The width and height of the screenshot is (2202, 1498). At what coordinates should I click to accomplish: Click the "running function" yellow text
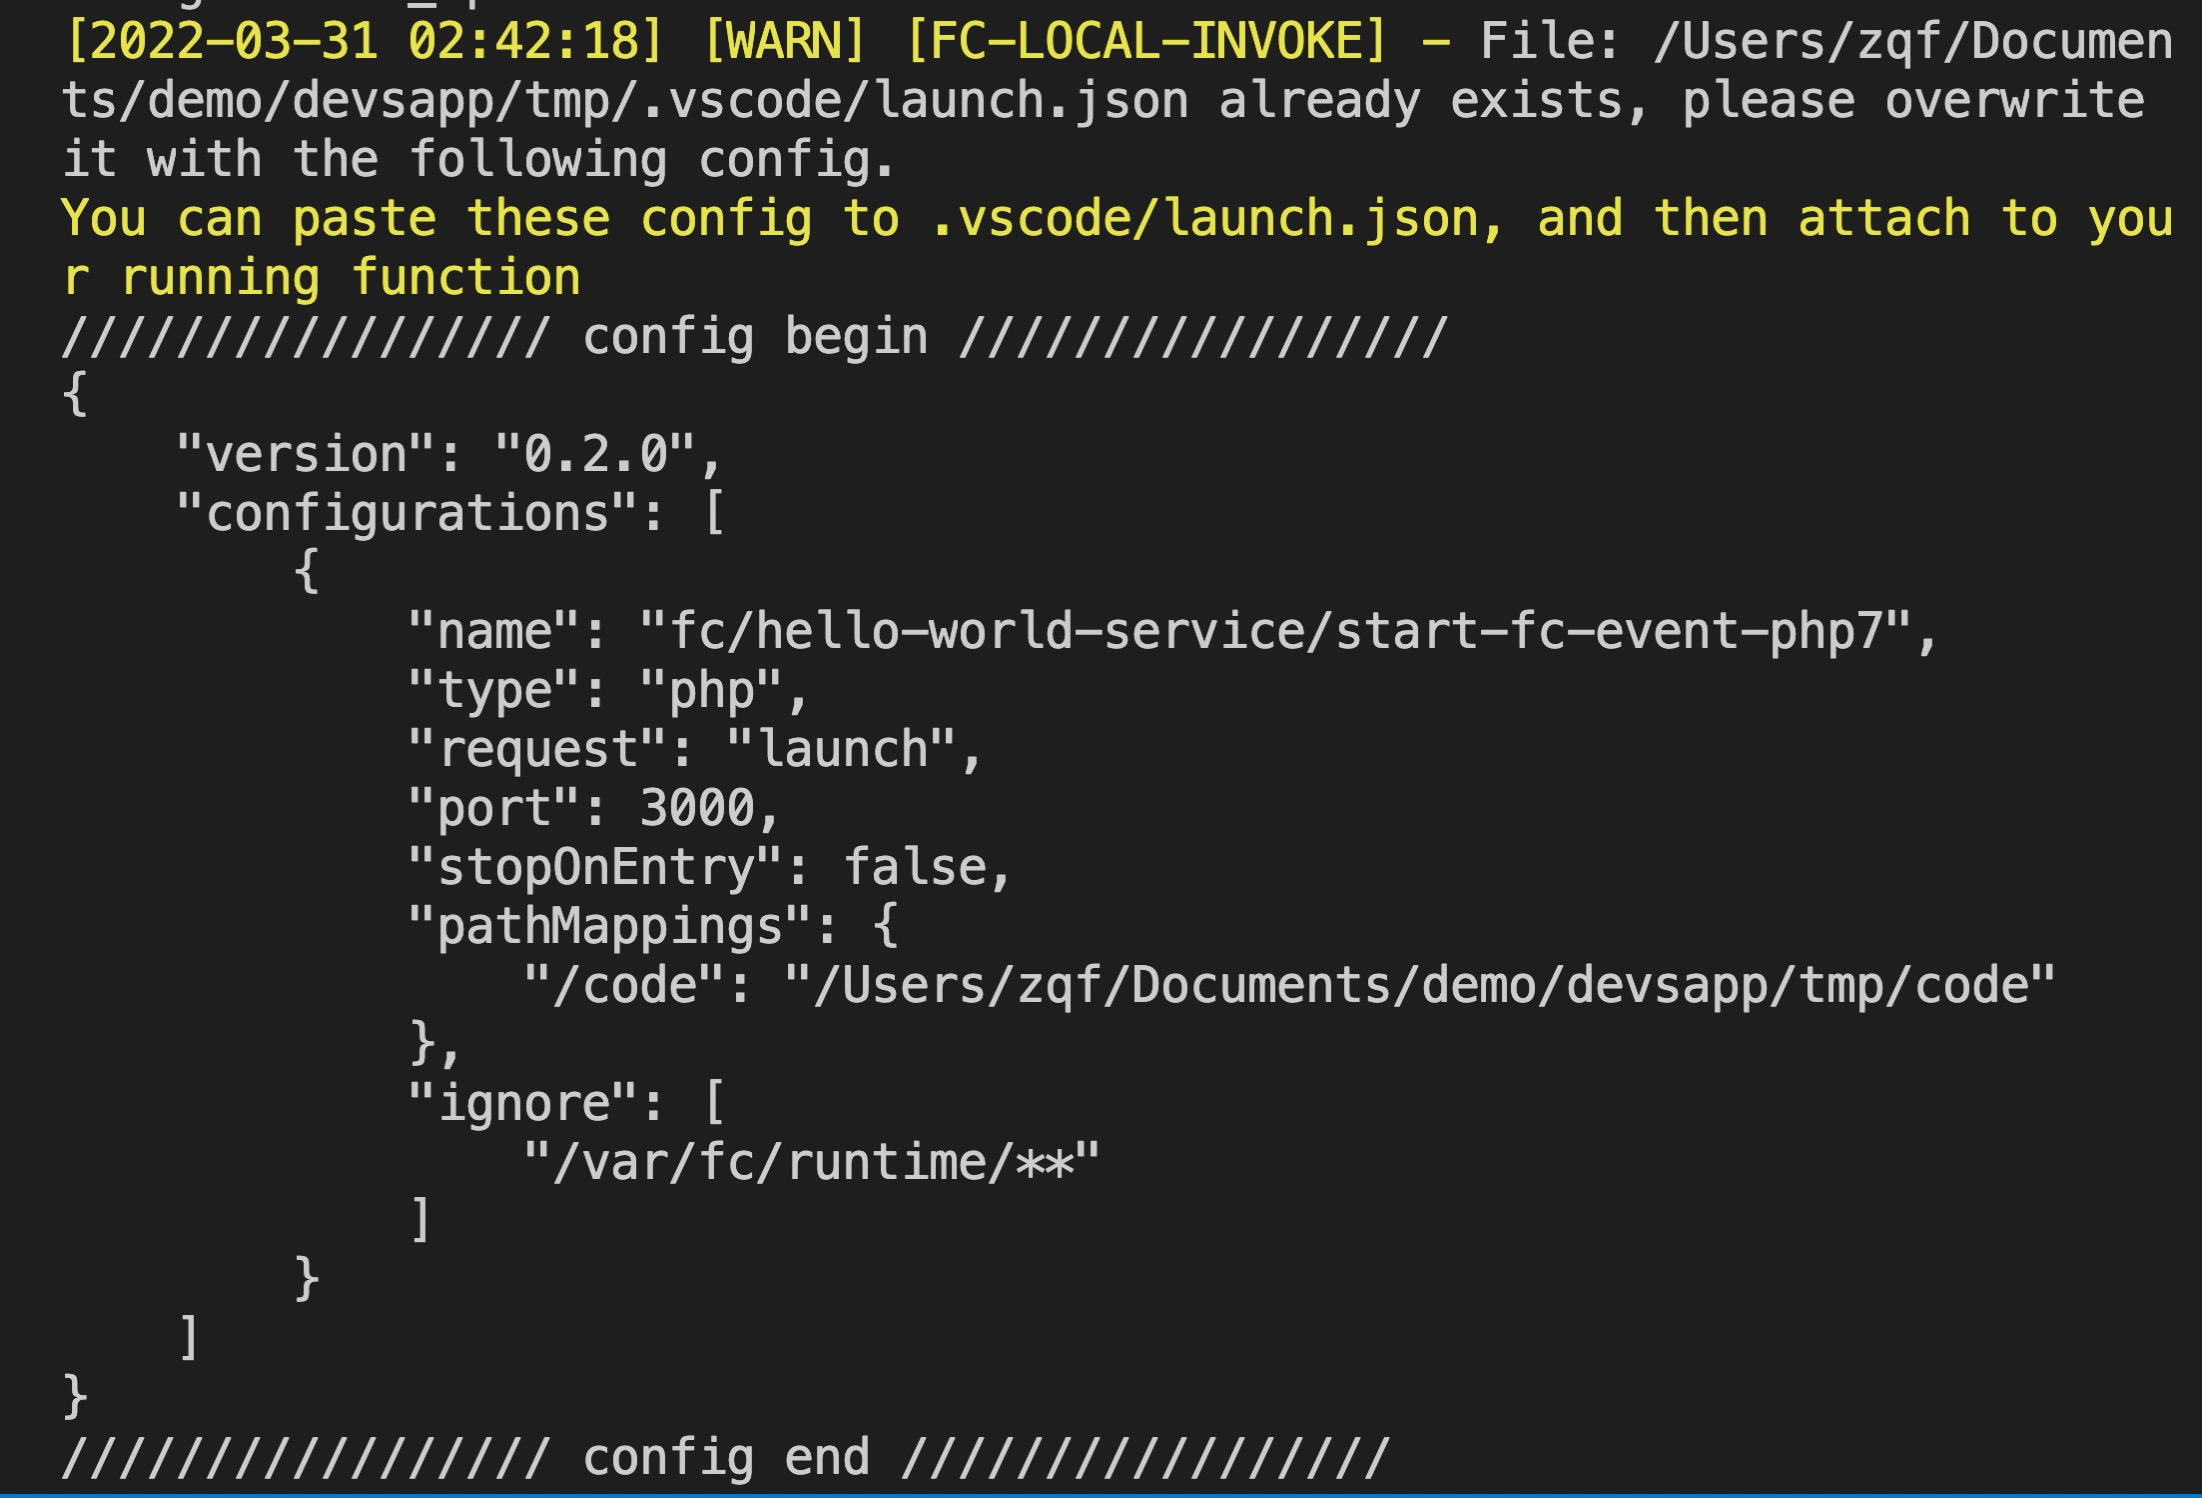point(350,277)
